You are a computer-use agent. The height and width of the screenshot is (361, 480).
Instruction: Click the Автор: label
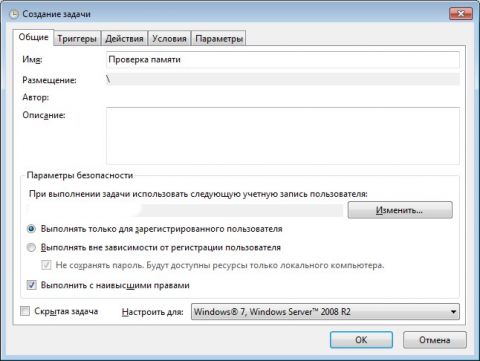pyautogui.click(x=36, y=97)
